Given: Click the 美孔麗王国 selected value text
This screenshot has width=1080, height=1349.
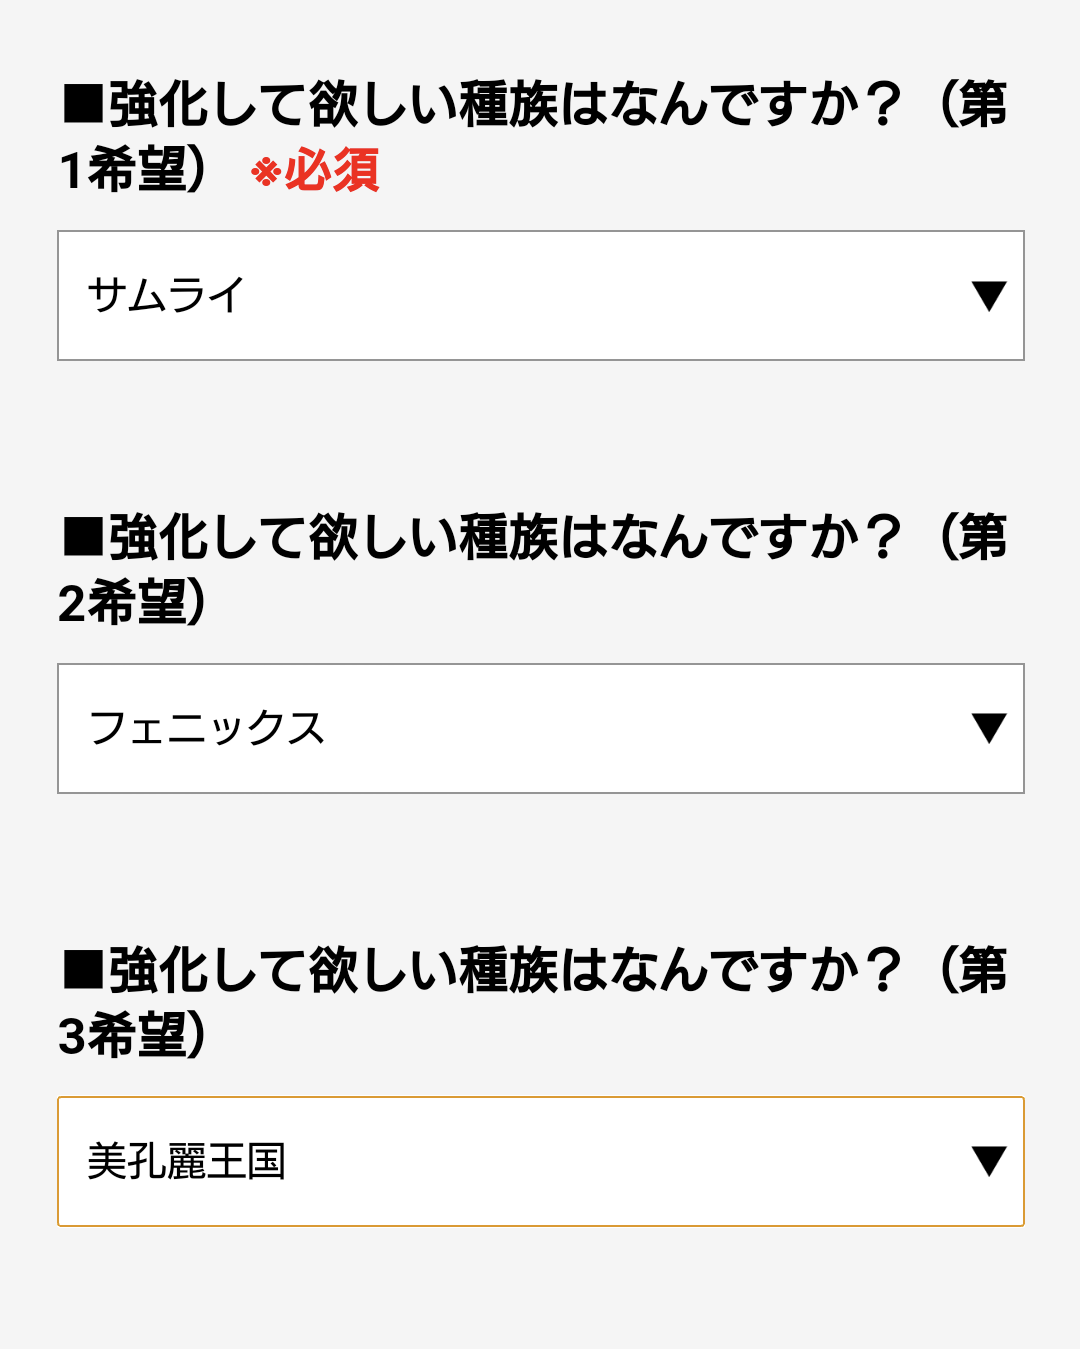Looking at the screenshot, I should tap(187, 1162).
